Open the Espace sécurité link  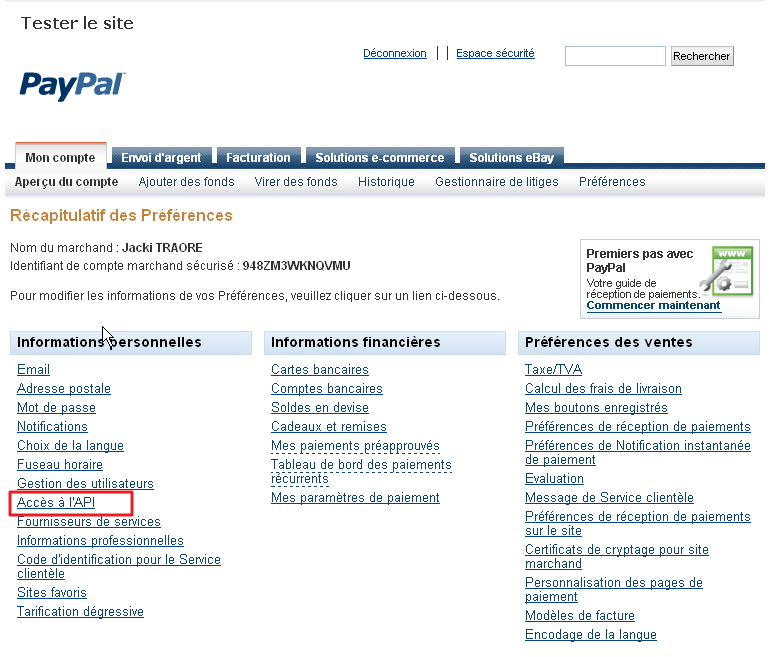pyautogui.click(x=495, y=54)
